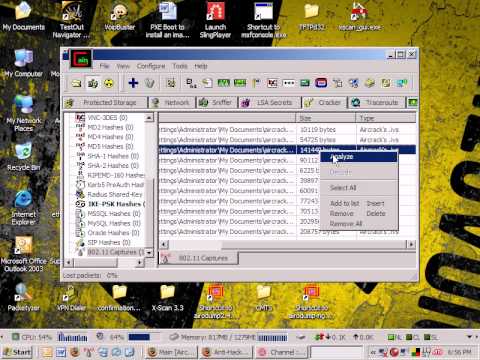Open the TFTPD32 desktop folder

tap(312, 17)
